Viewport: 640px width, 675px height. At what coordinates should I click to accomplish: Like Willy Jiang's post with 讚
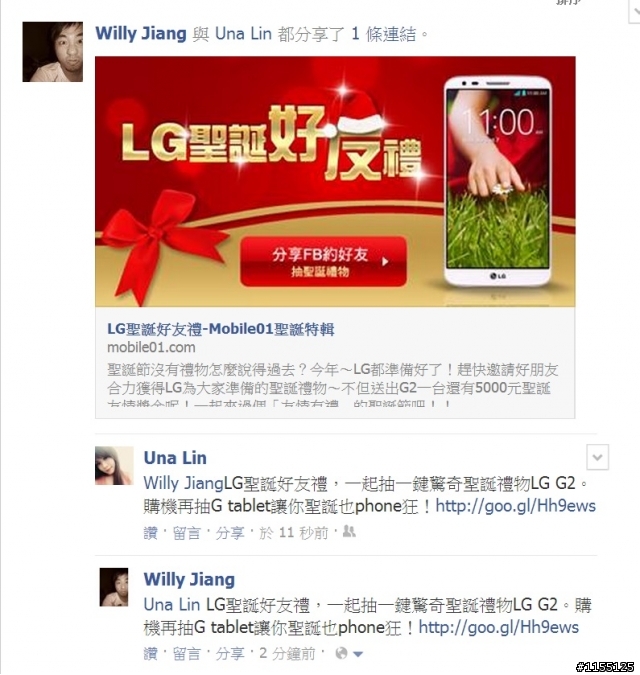point(151,653)
